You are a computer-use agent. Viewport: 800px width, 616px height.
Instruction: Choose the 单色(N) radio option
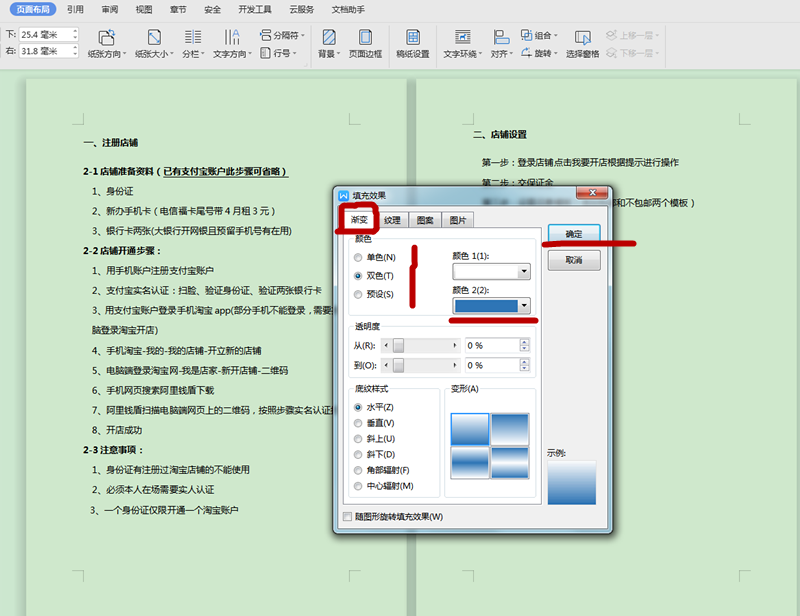click(x=375, y=257)
